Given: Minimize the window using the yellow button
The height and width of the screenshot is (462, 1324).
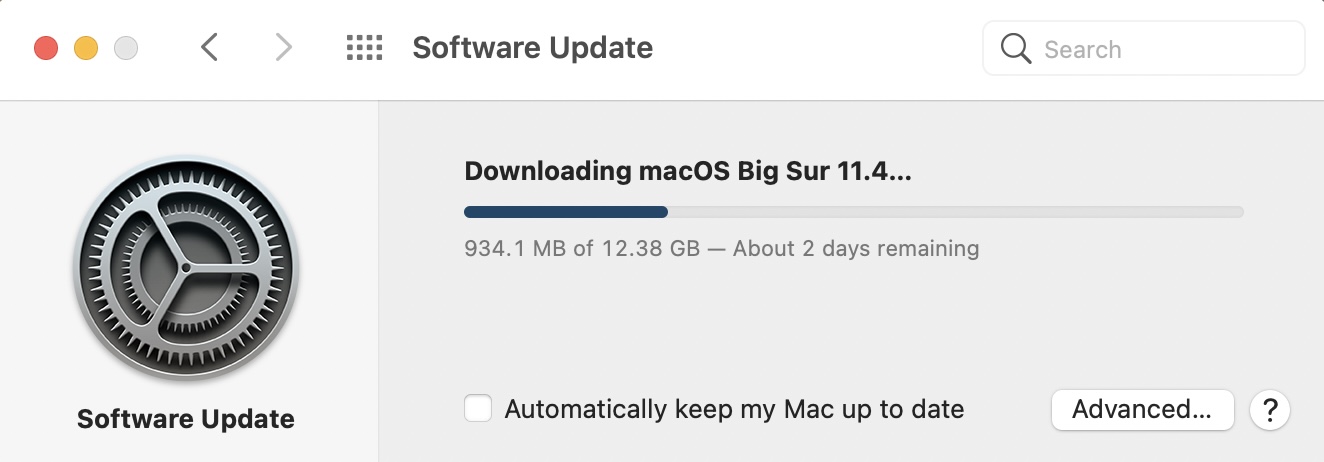Looking at the screenshot, I should coord(86,47).
